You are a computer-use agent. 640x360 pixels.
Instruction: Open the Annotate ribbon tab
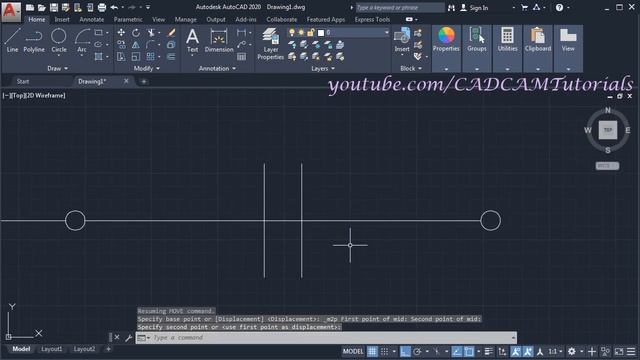tap(91, 19)
